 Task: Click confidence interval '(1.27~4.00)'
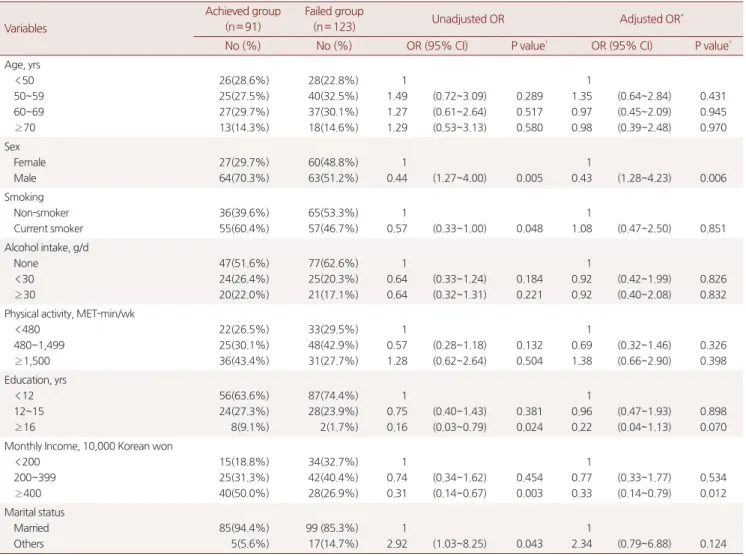(460, 178)
